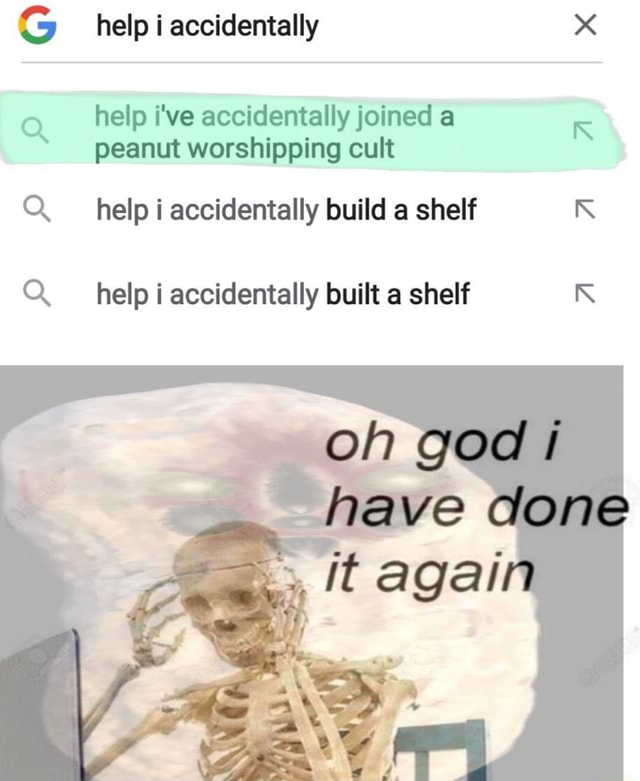The height and width of the screenshot is (781, 640).
Task: Click the magnifier beside 'build a shelf'
Action: tap(37, 209)
